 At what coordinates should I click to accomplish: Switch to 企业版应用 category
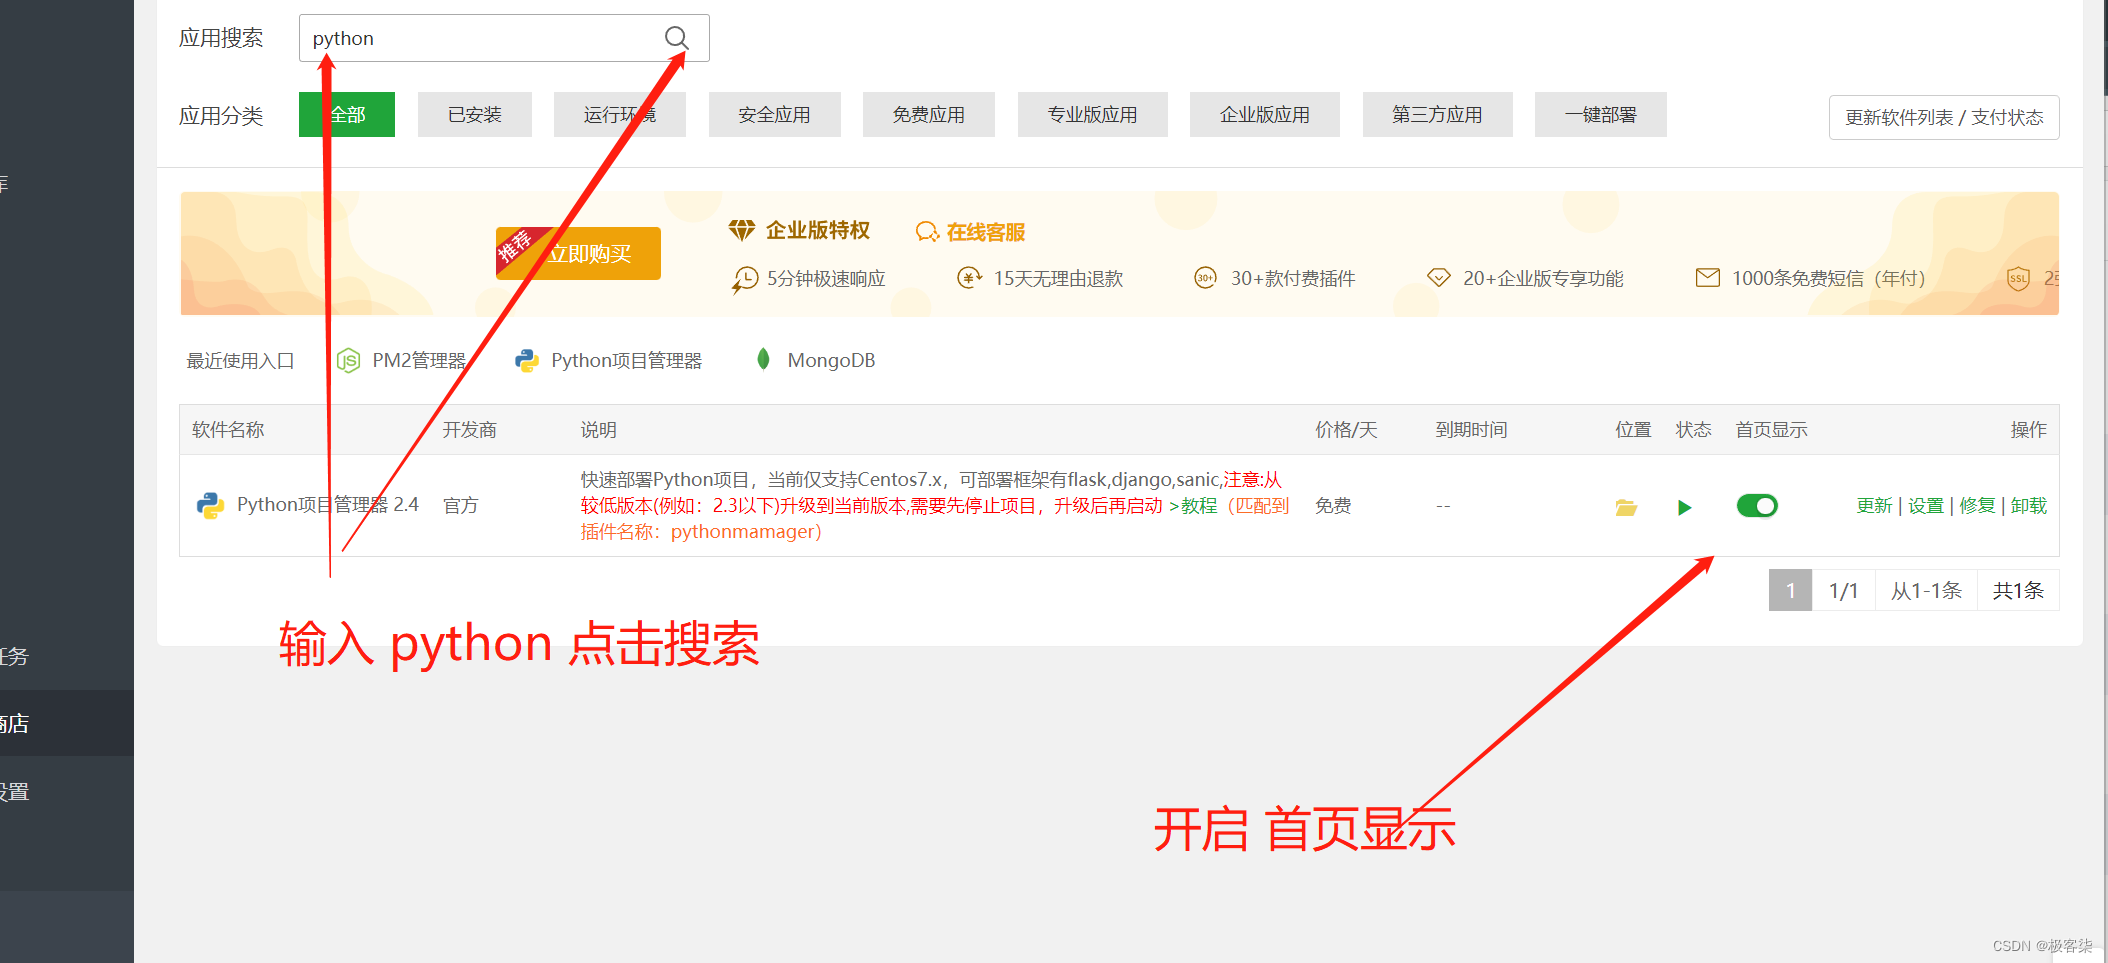(x=1265, y=115)
